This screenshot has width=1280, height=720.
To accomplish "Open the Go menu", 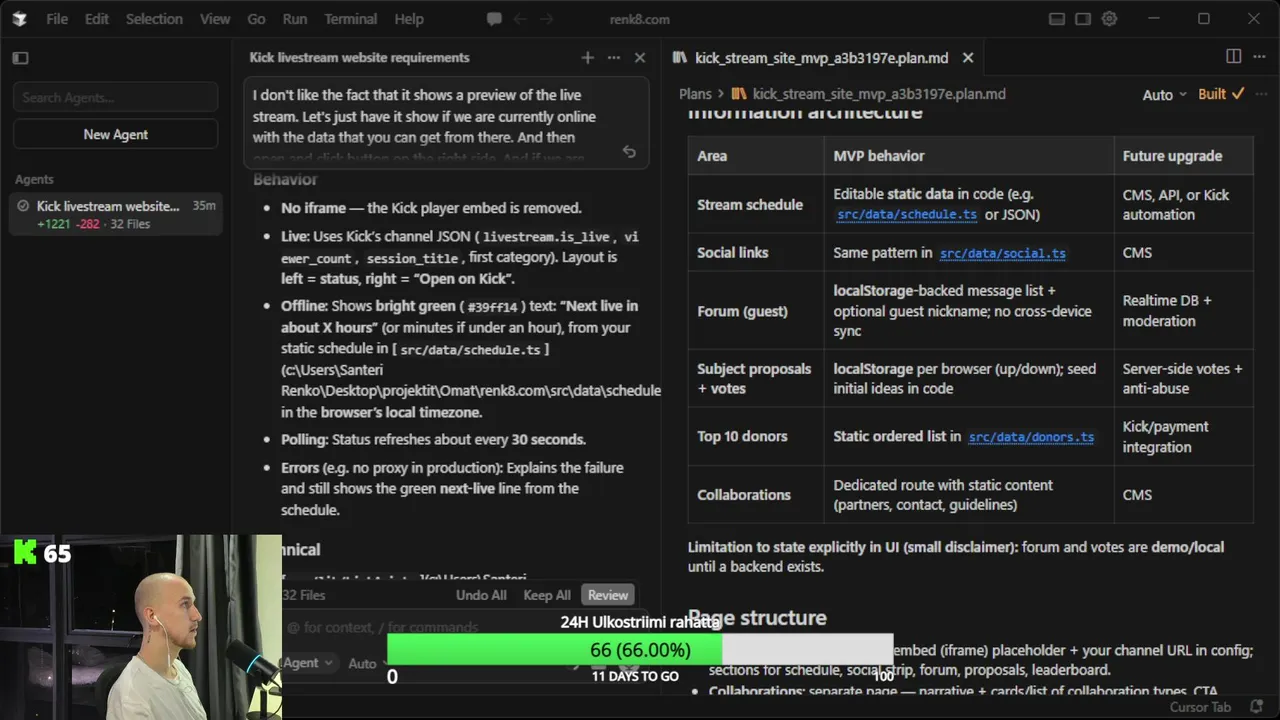I will (x=256, y=19).
